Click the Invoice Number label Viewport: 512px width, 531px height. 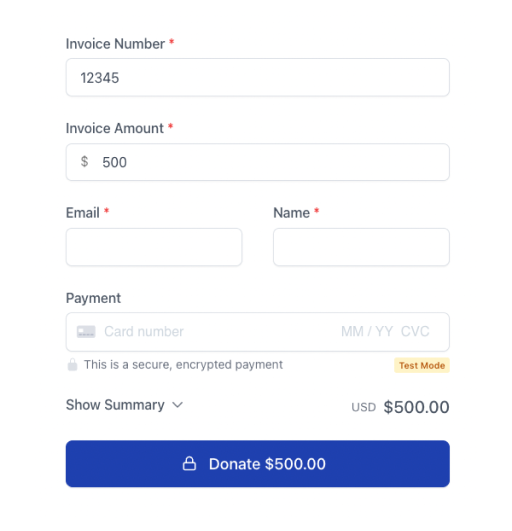point(115,44)
